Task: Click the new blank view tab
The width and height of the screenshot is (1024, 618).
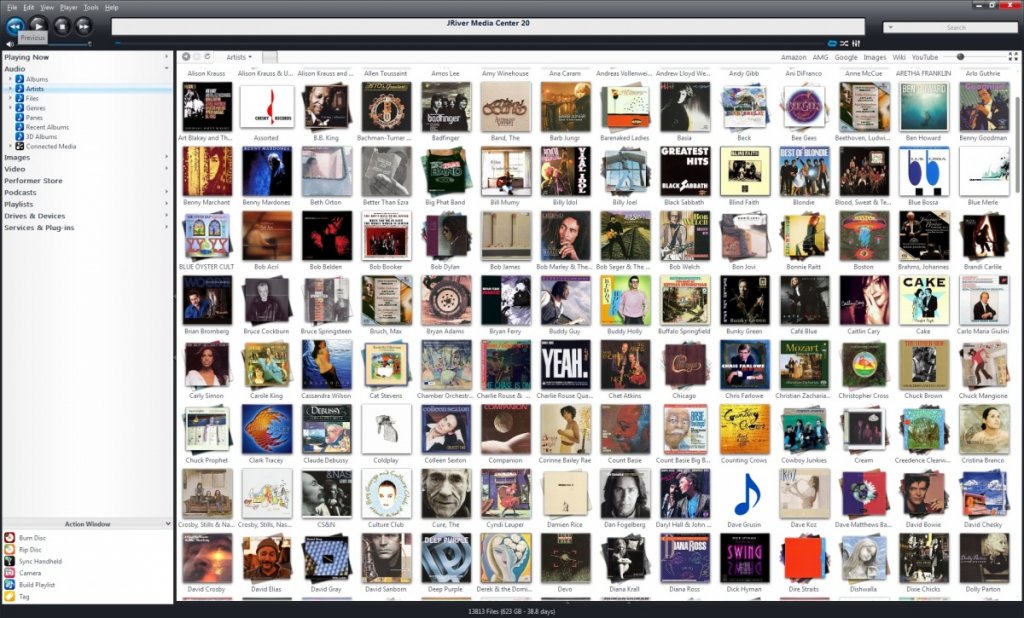Action: [x=269, y=57]
